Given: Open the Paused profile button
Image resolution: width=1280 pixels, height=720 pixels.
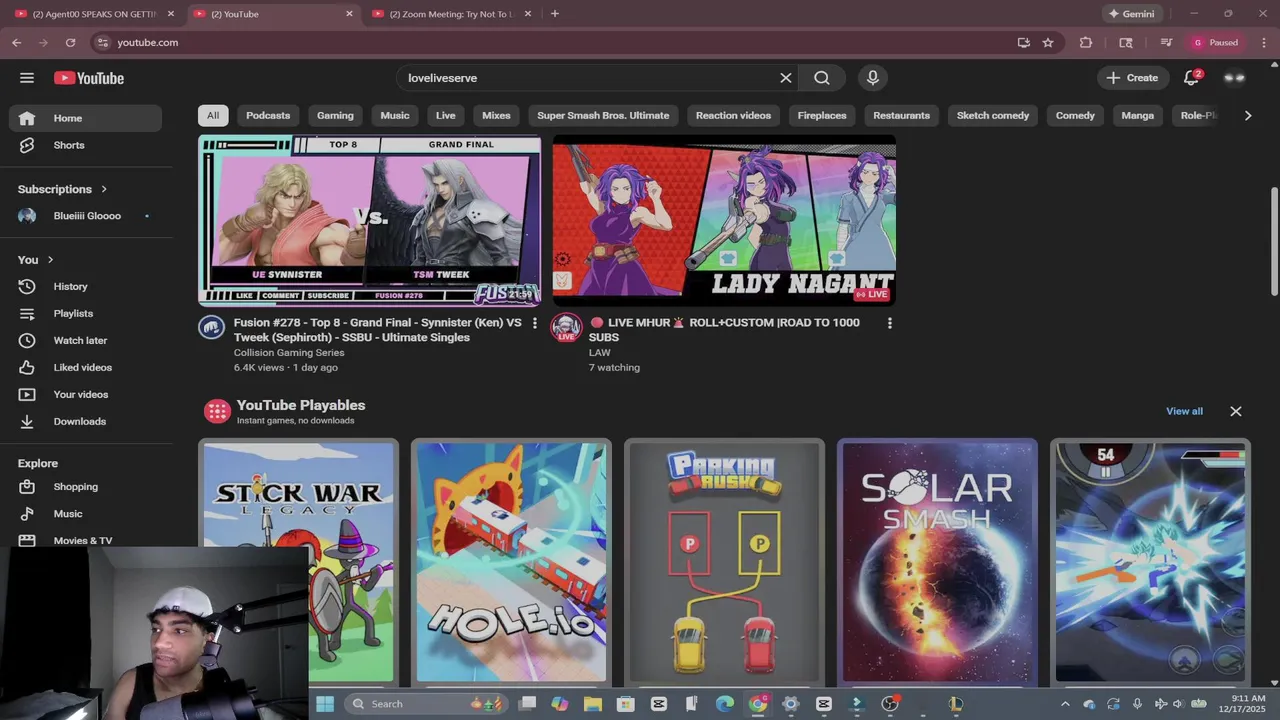Looking at the screenshot, I should tap(1215, 43).
